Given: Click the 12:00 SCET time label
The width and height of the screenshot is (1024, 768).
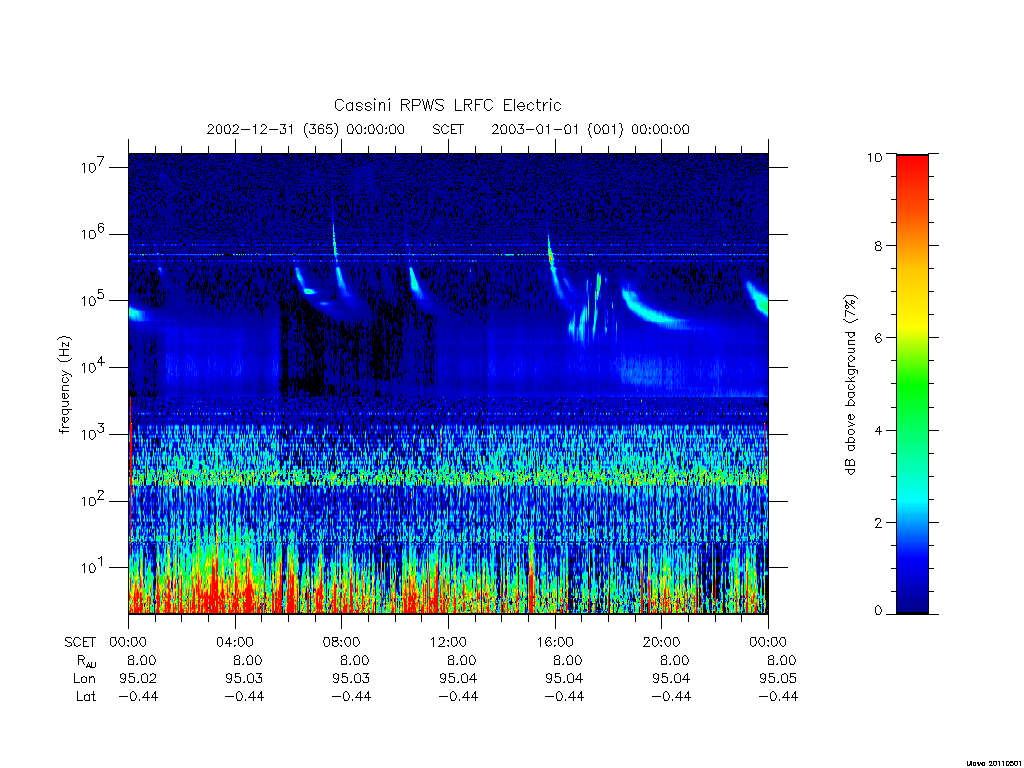Looking at the screenshot, I should tap(448, 642).
